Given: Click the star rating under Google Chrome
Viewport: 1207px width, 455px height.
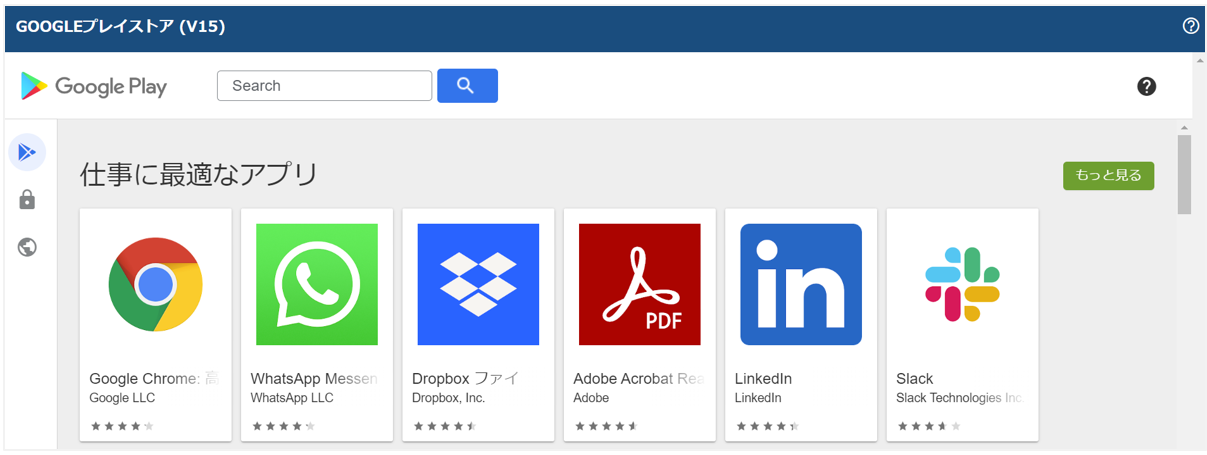Looking at the screenshot, I should [122, 426].
